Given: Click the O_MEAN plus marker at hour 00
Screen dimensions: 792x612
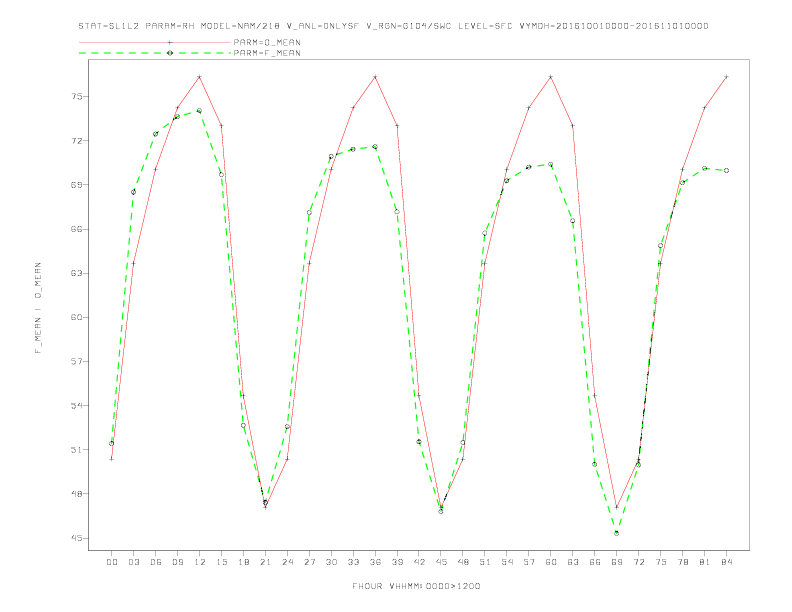Looking at the screenshot, I should pyautogui.click(x=112, y=459).
